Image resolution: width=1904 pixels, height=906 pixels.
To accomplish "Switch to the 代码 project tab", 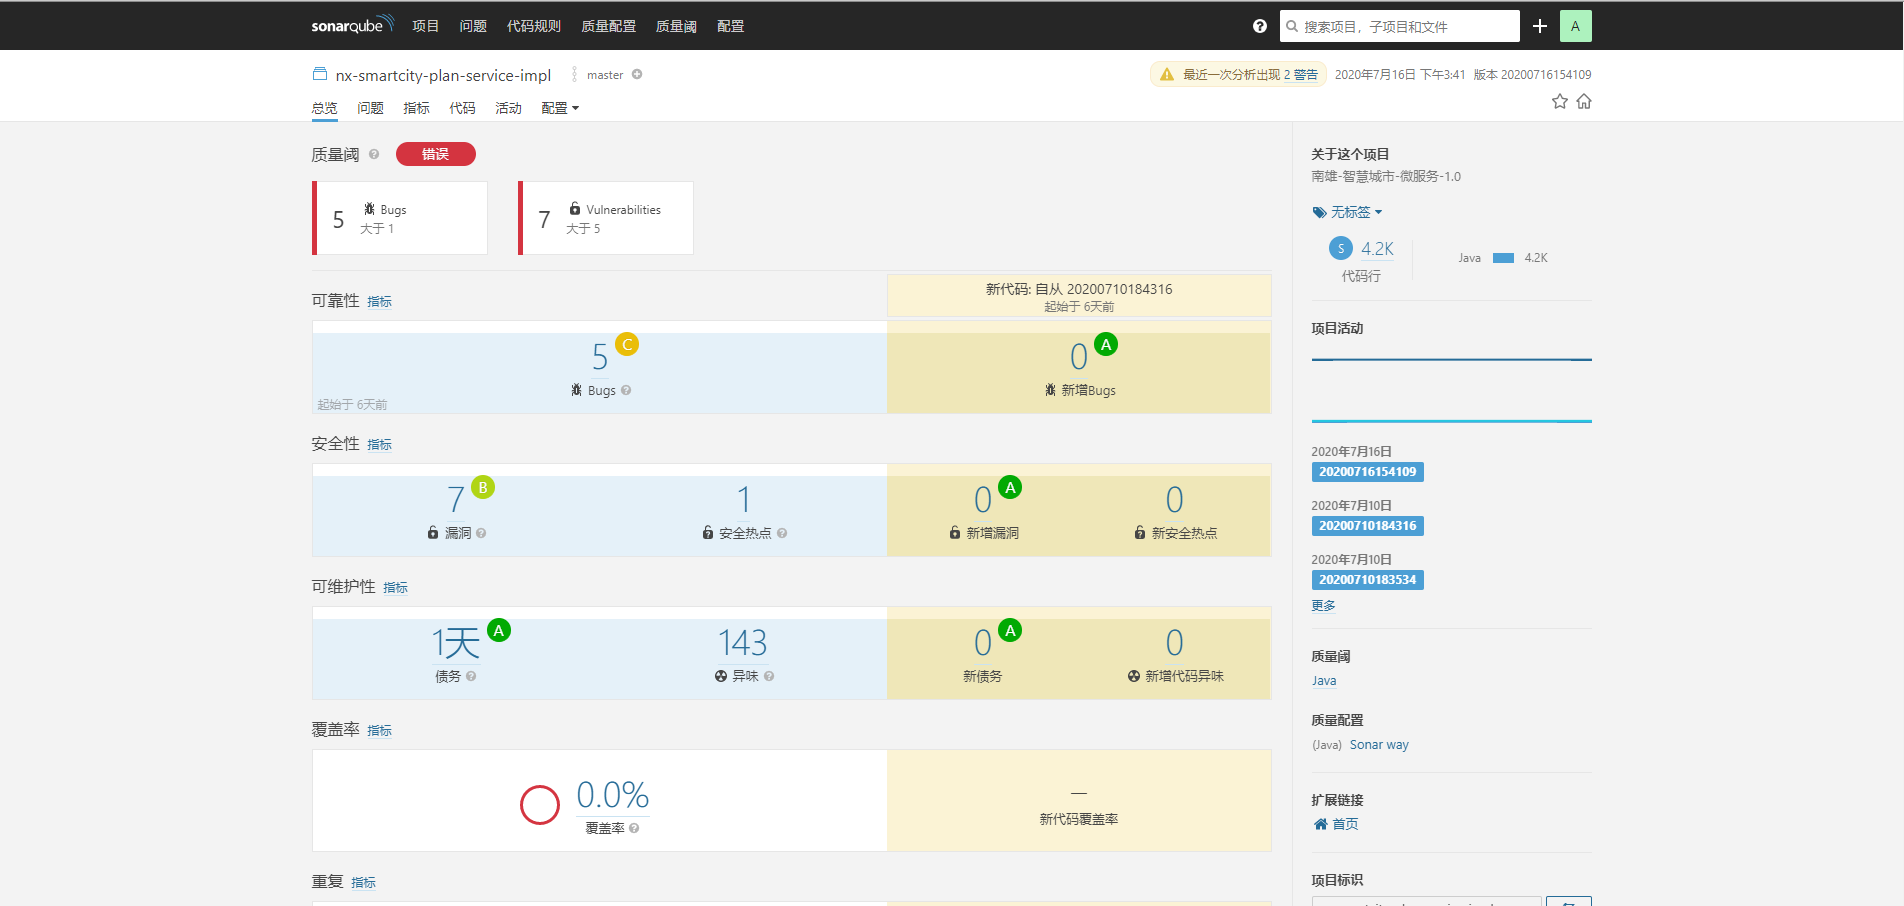I will pos(463,108).
